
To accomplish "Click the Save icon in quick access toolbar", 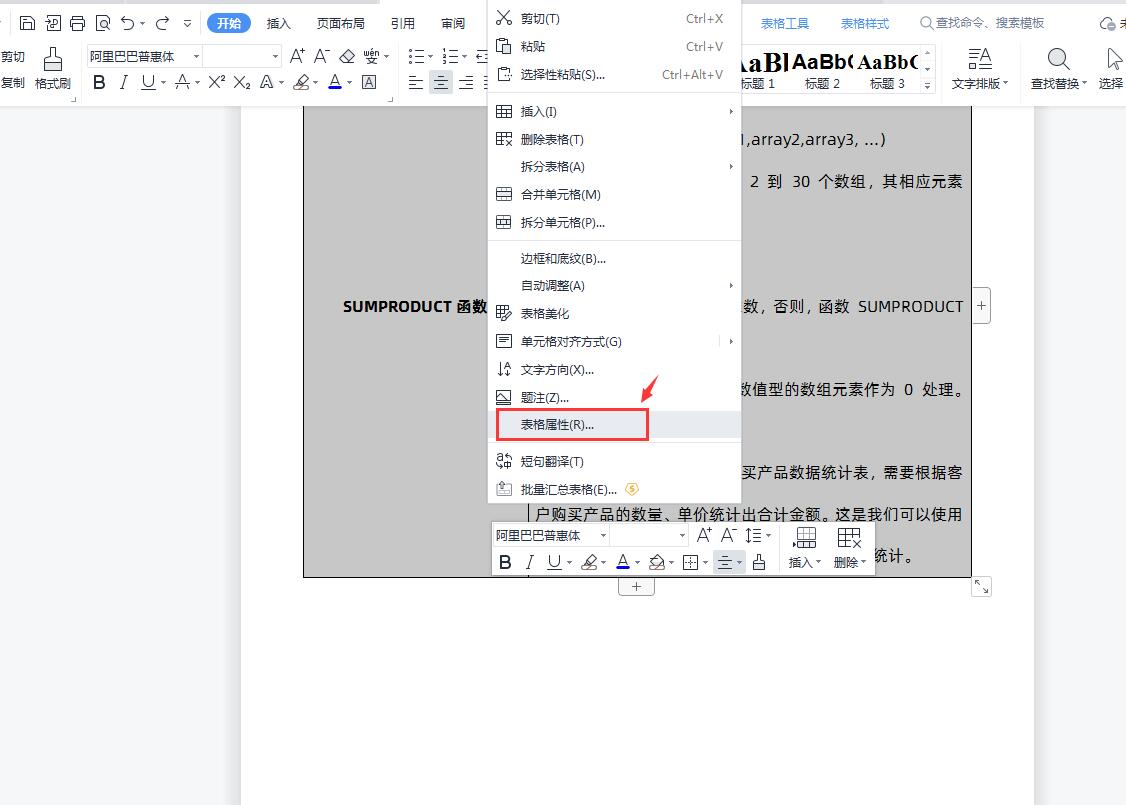I will [27, 23].
